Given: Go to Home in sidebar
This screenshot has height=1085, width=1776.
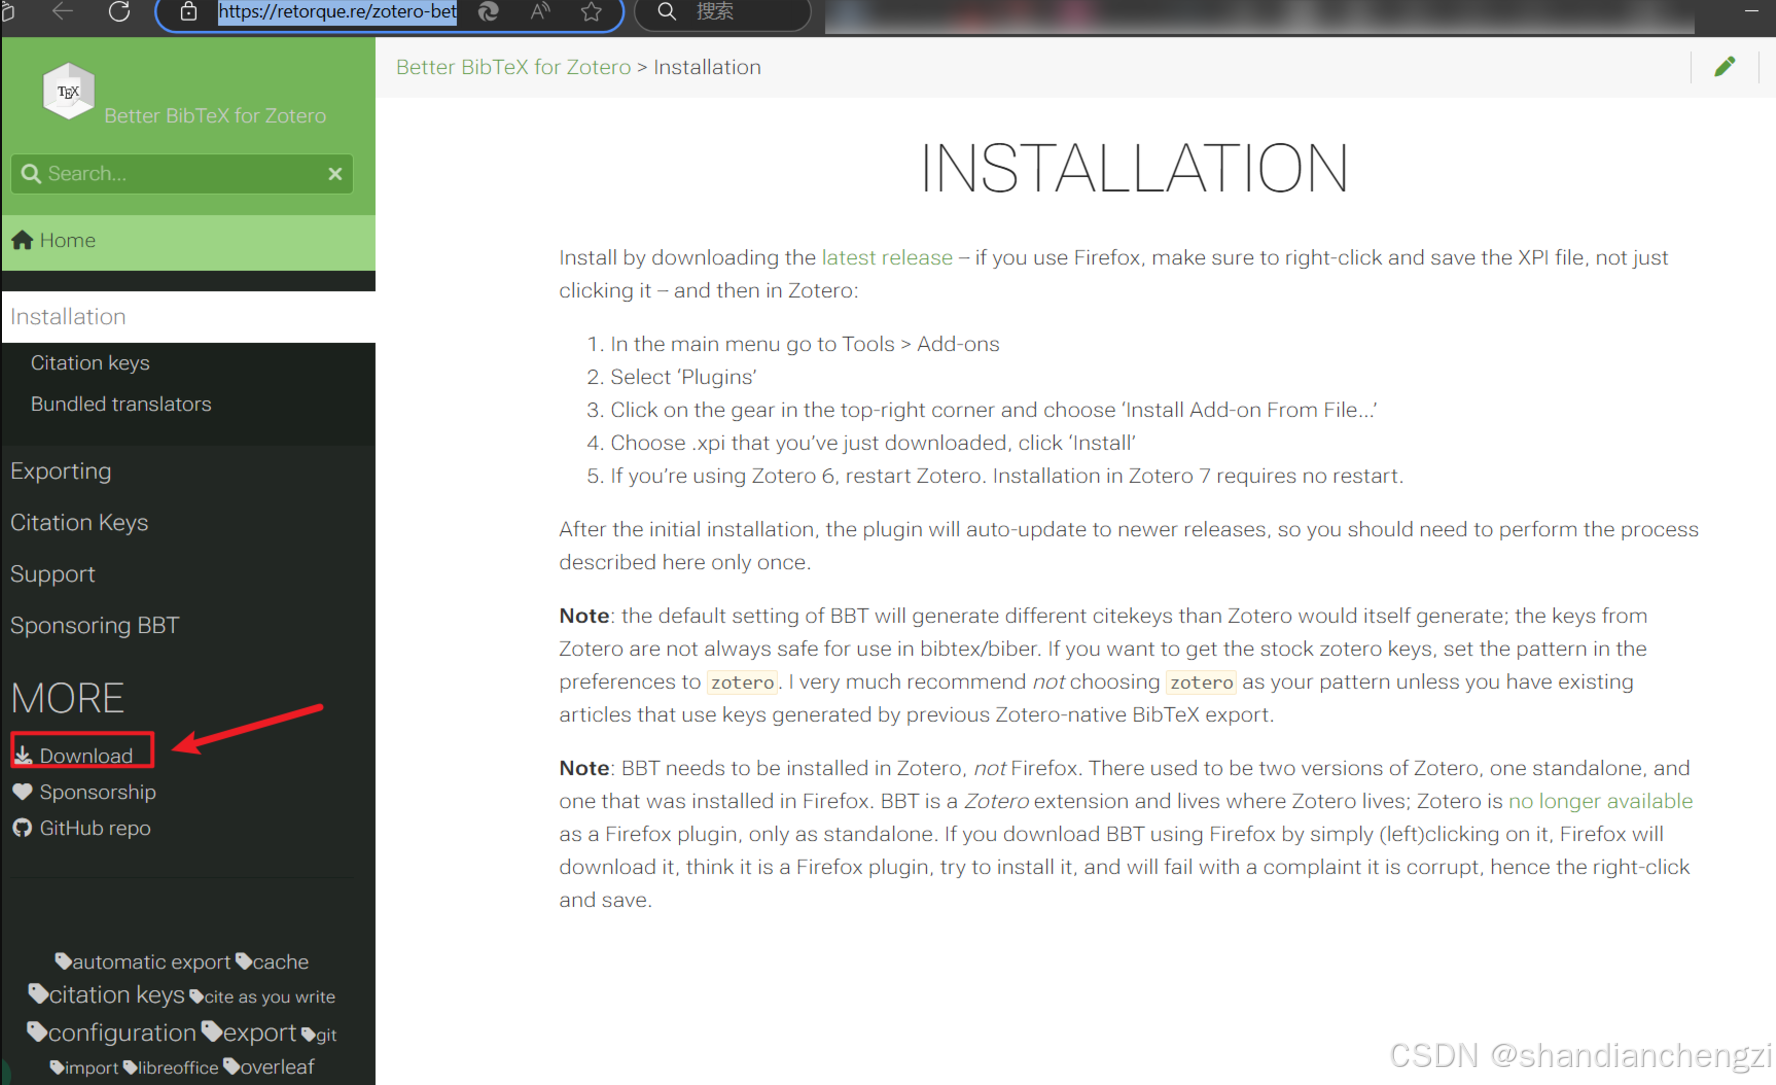Looking at the screenshot, I should point(188,241).
